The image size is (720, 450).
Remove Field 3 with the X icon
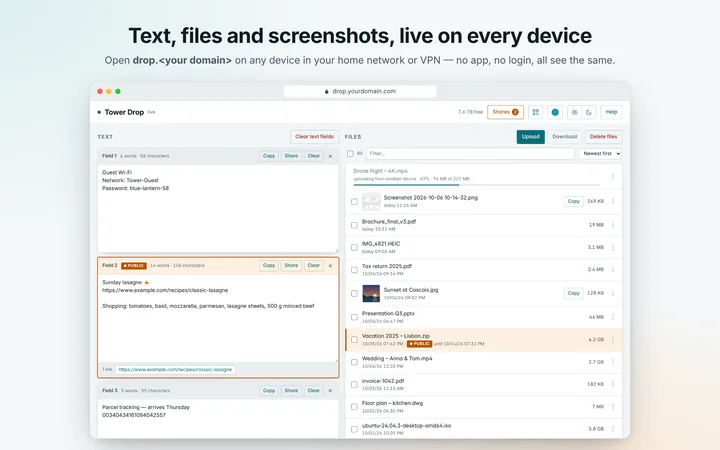(x=330, y=391)
